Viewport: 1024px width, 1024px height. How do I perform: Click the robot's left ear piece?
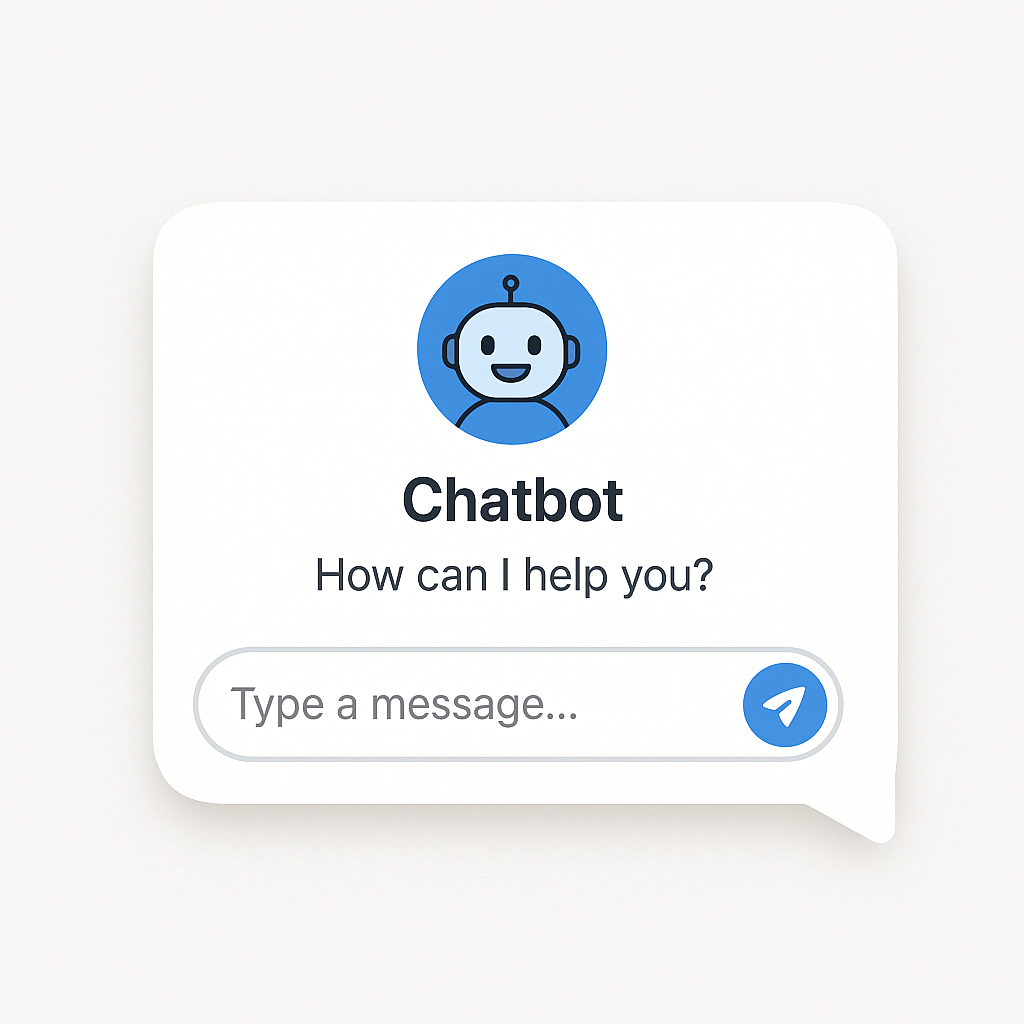450,352
